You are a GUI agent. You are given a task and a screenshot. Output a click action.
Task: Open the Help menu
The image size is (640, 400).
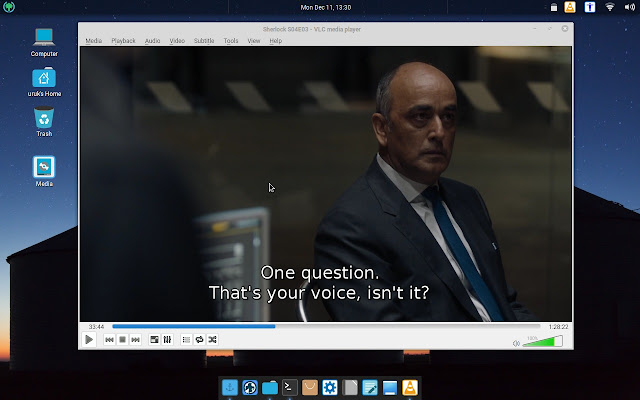coord(276,41)
